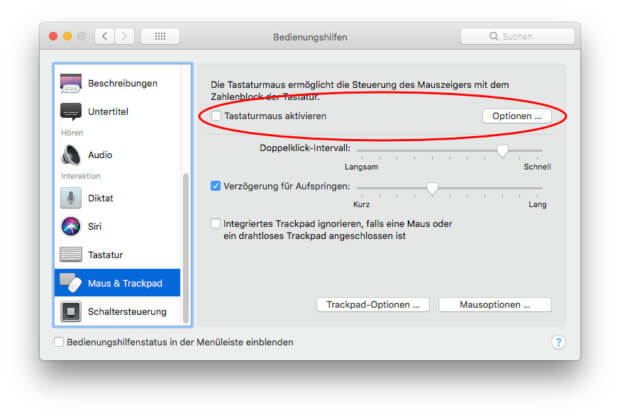Image resolution: width=620 pixels, height=417 pixels.
Task: Click the yellow minimize window button
Action: (x=68, y=36)
